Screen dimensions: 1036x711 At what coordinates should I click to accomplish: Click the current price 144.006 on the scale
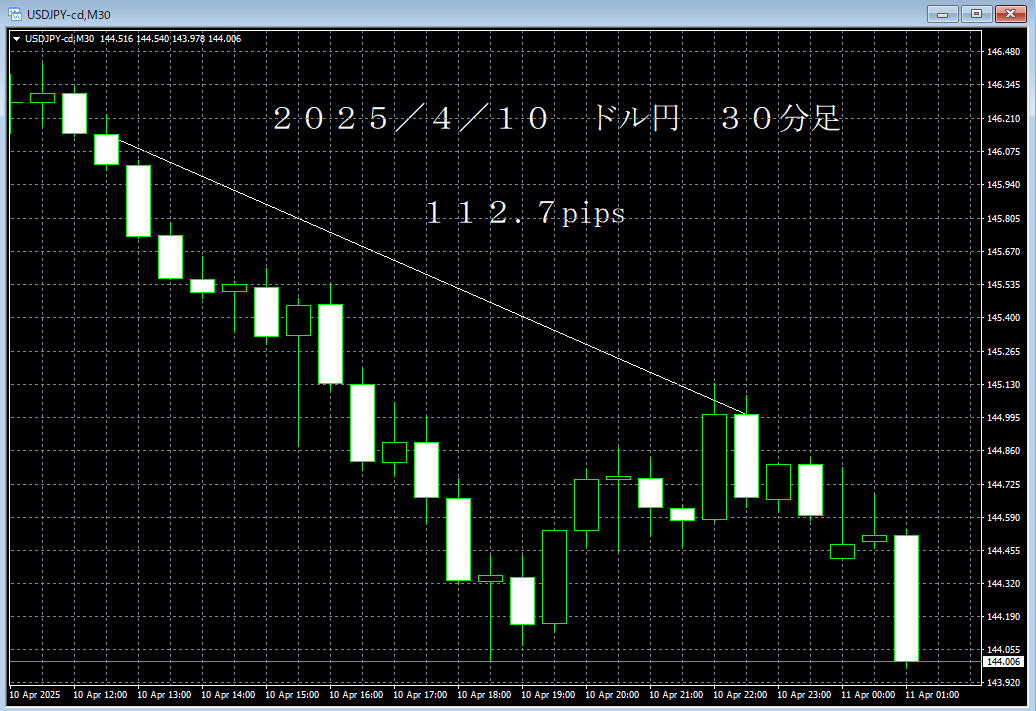(1002, 660)
